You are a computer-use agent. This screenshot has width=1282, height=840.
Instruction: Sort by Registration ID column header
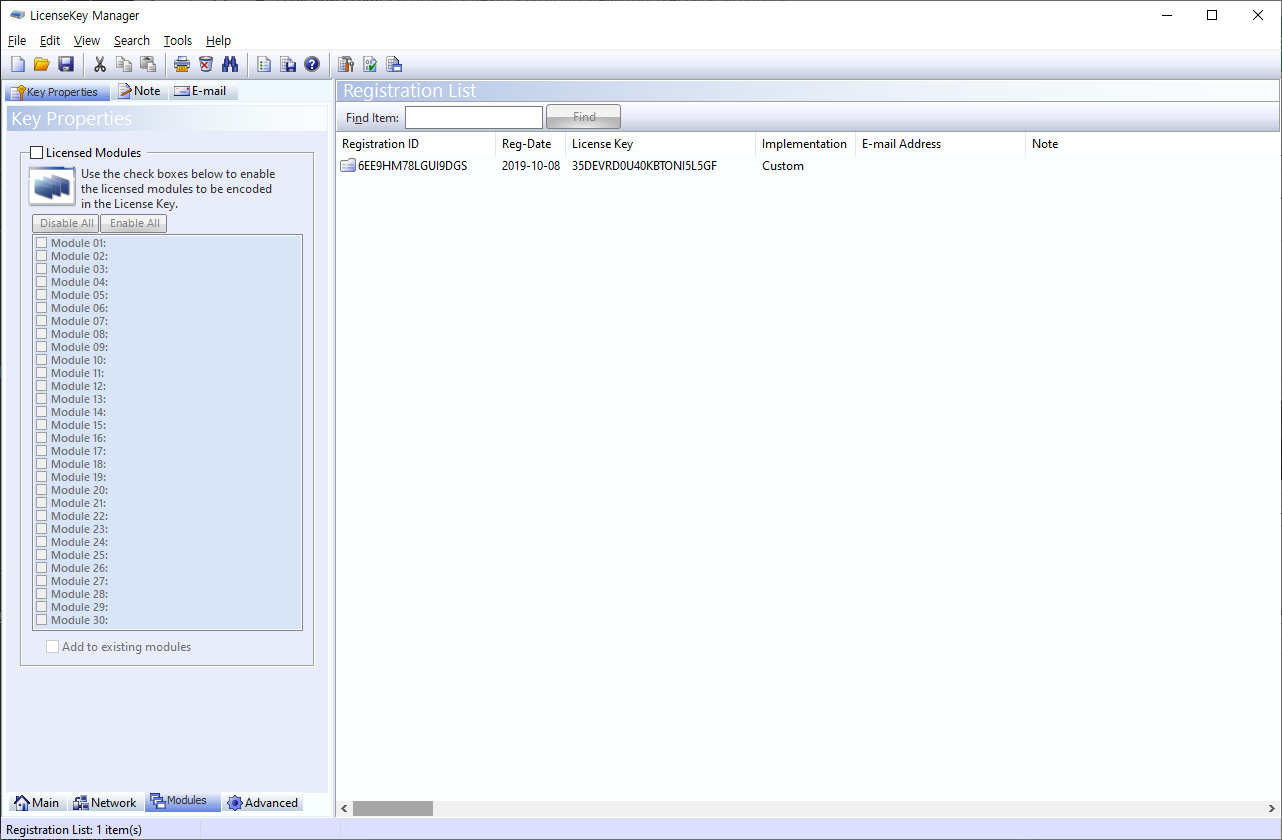[416, 144]
